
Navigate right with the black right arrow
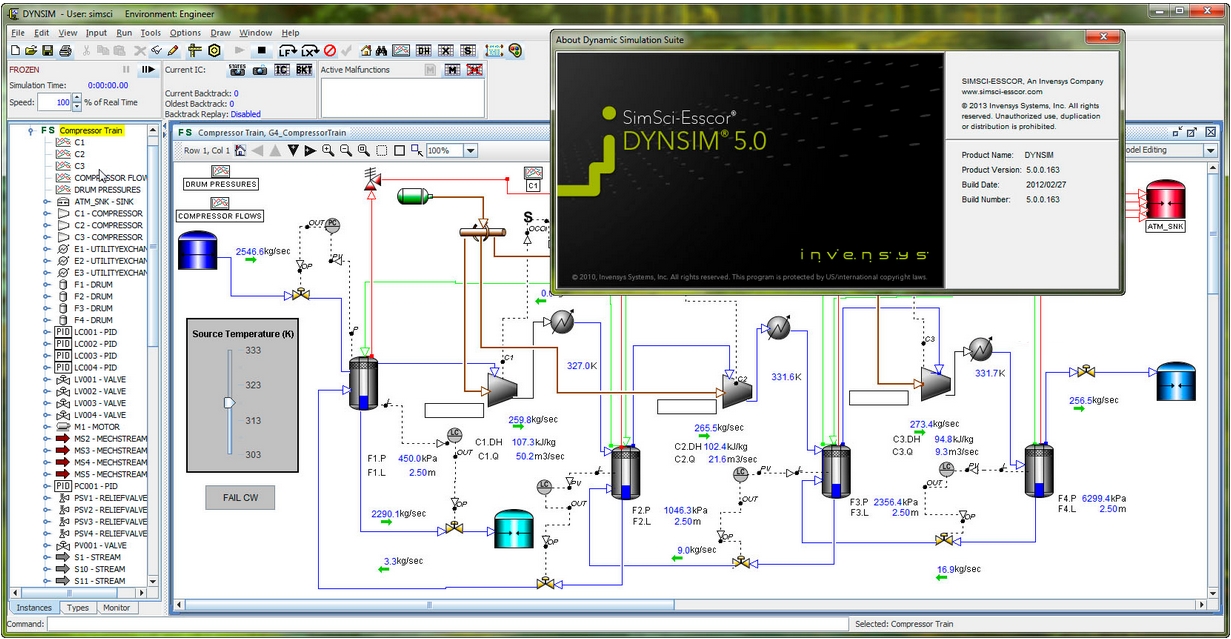(x=310, y=150)
